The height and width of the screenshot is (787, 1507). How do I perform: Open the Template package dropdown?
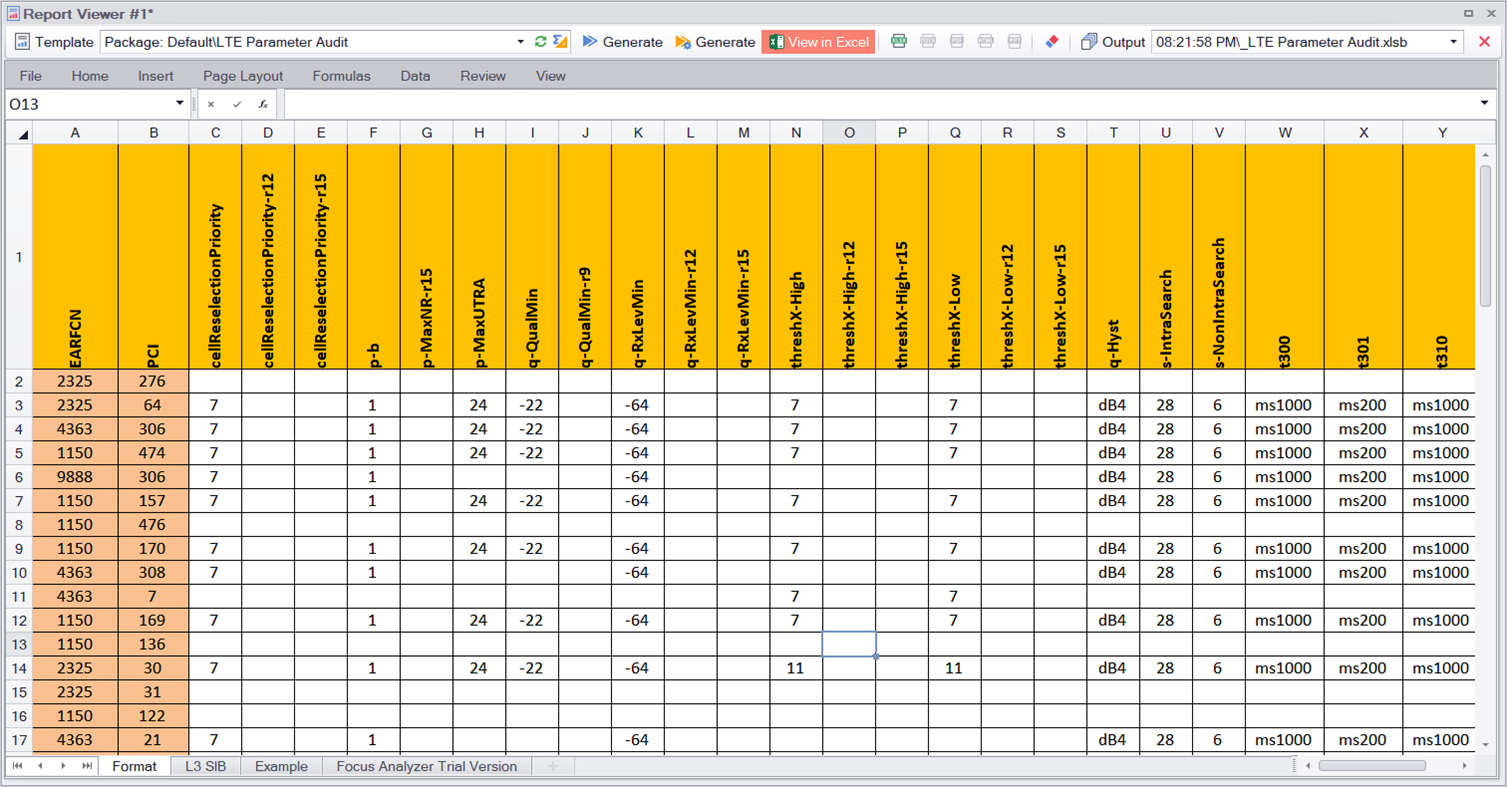pyautogui.click(x=520, y=42)
